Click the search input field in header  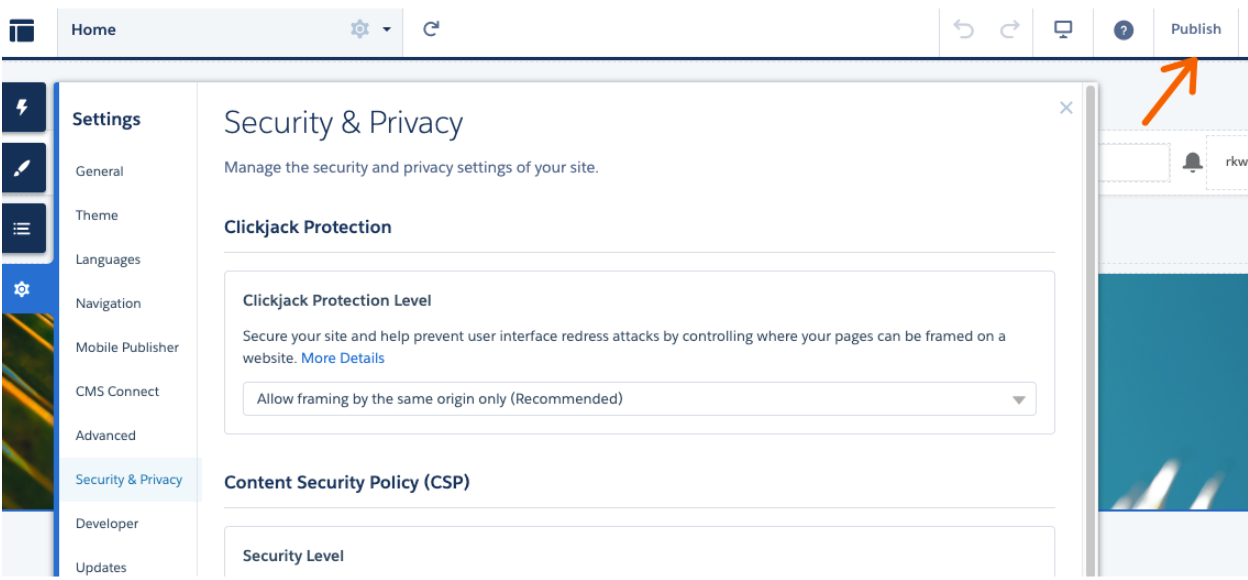coord(1135,162)
